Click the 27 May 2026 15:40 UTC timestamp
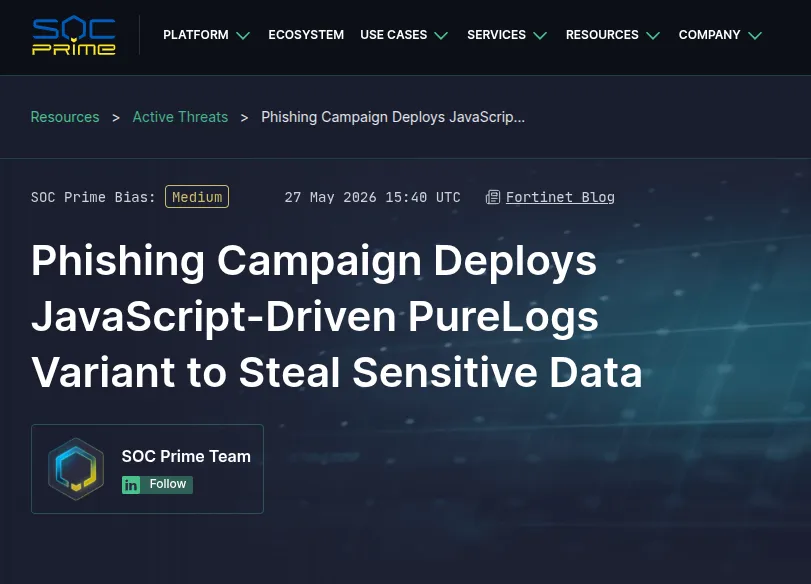 point(372,197)
